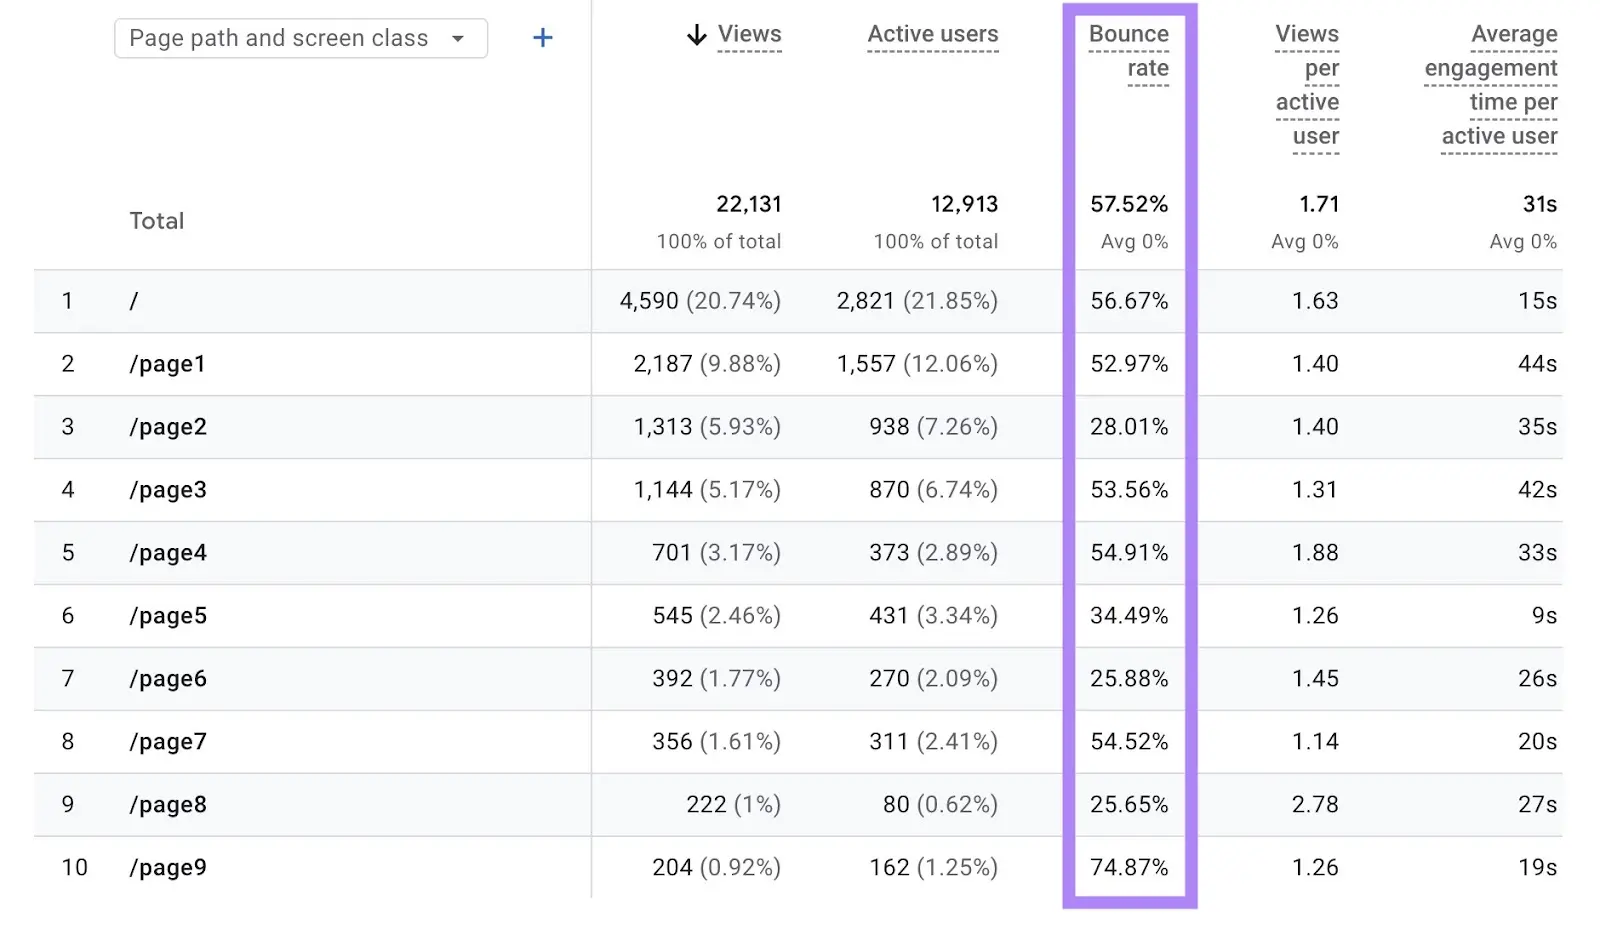Click the 74.87% bounce rate value
This screenshot has width=1600, height=929.
click(x=1129, y=868)
